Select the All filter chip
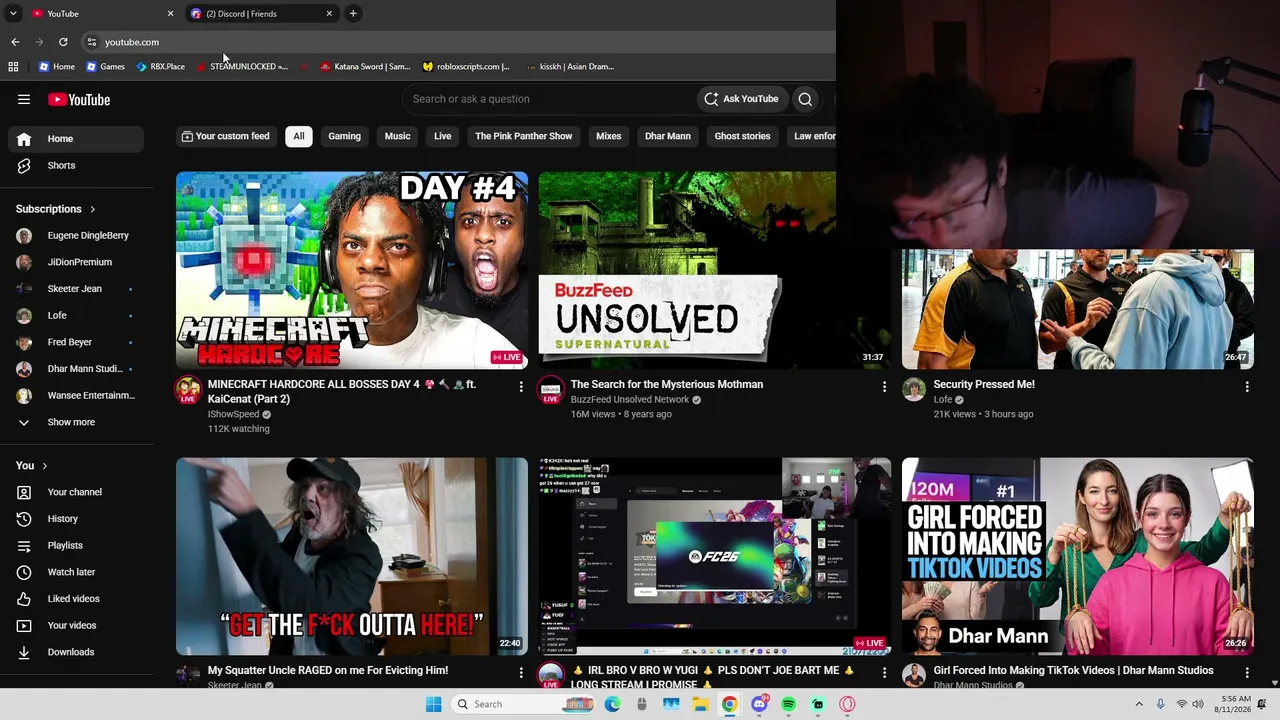This screenshot has width=1280, height=720. click(x=299, y=136)
